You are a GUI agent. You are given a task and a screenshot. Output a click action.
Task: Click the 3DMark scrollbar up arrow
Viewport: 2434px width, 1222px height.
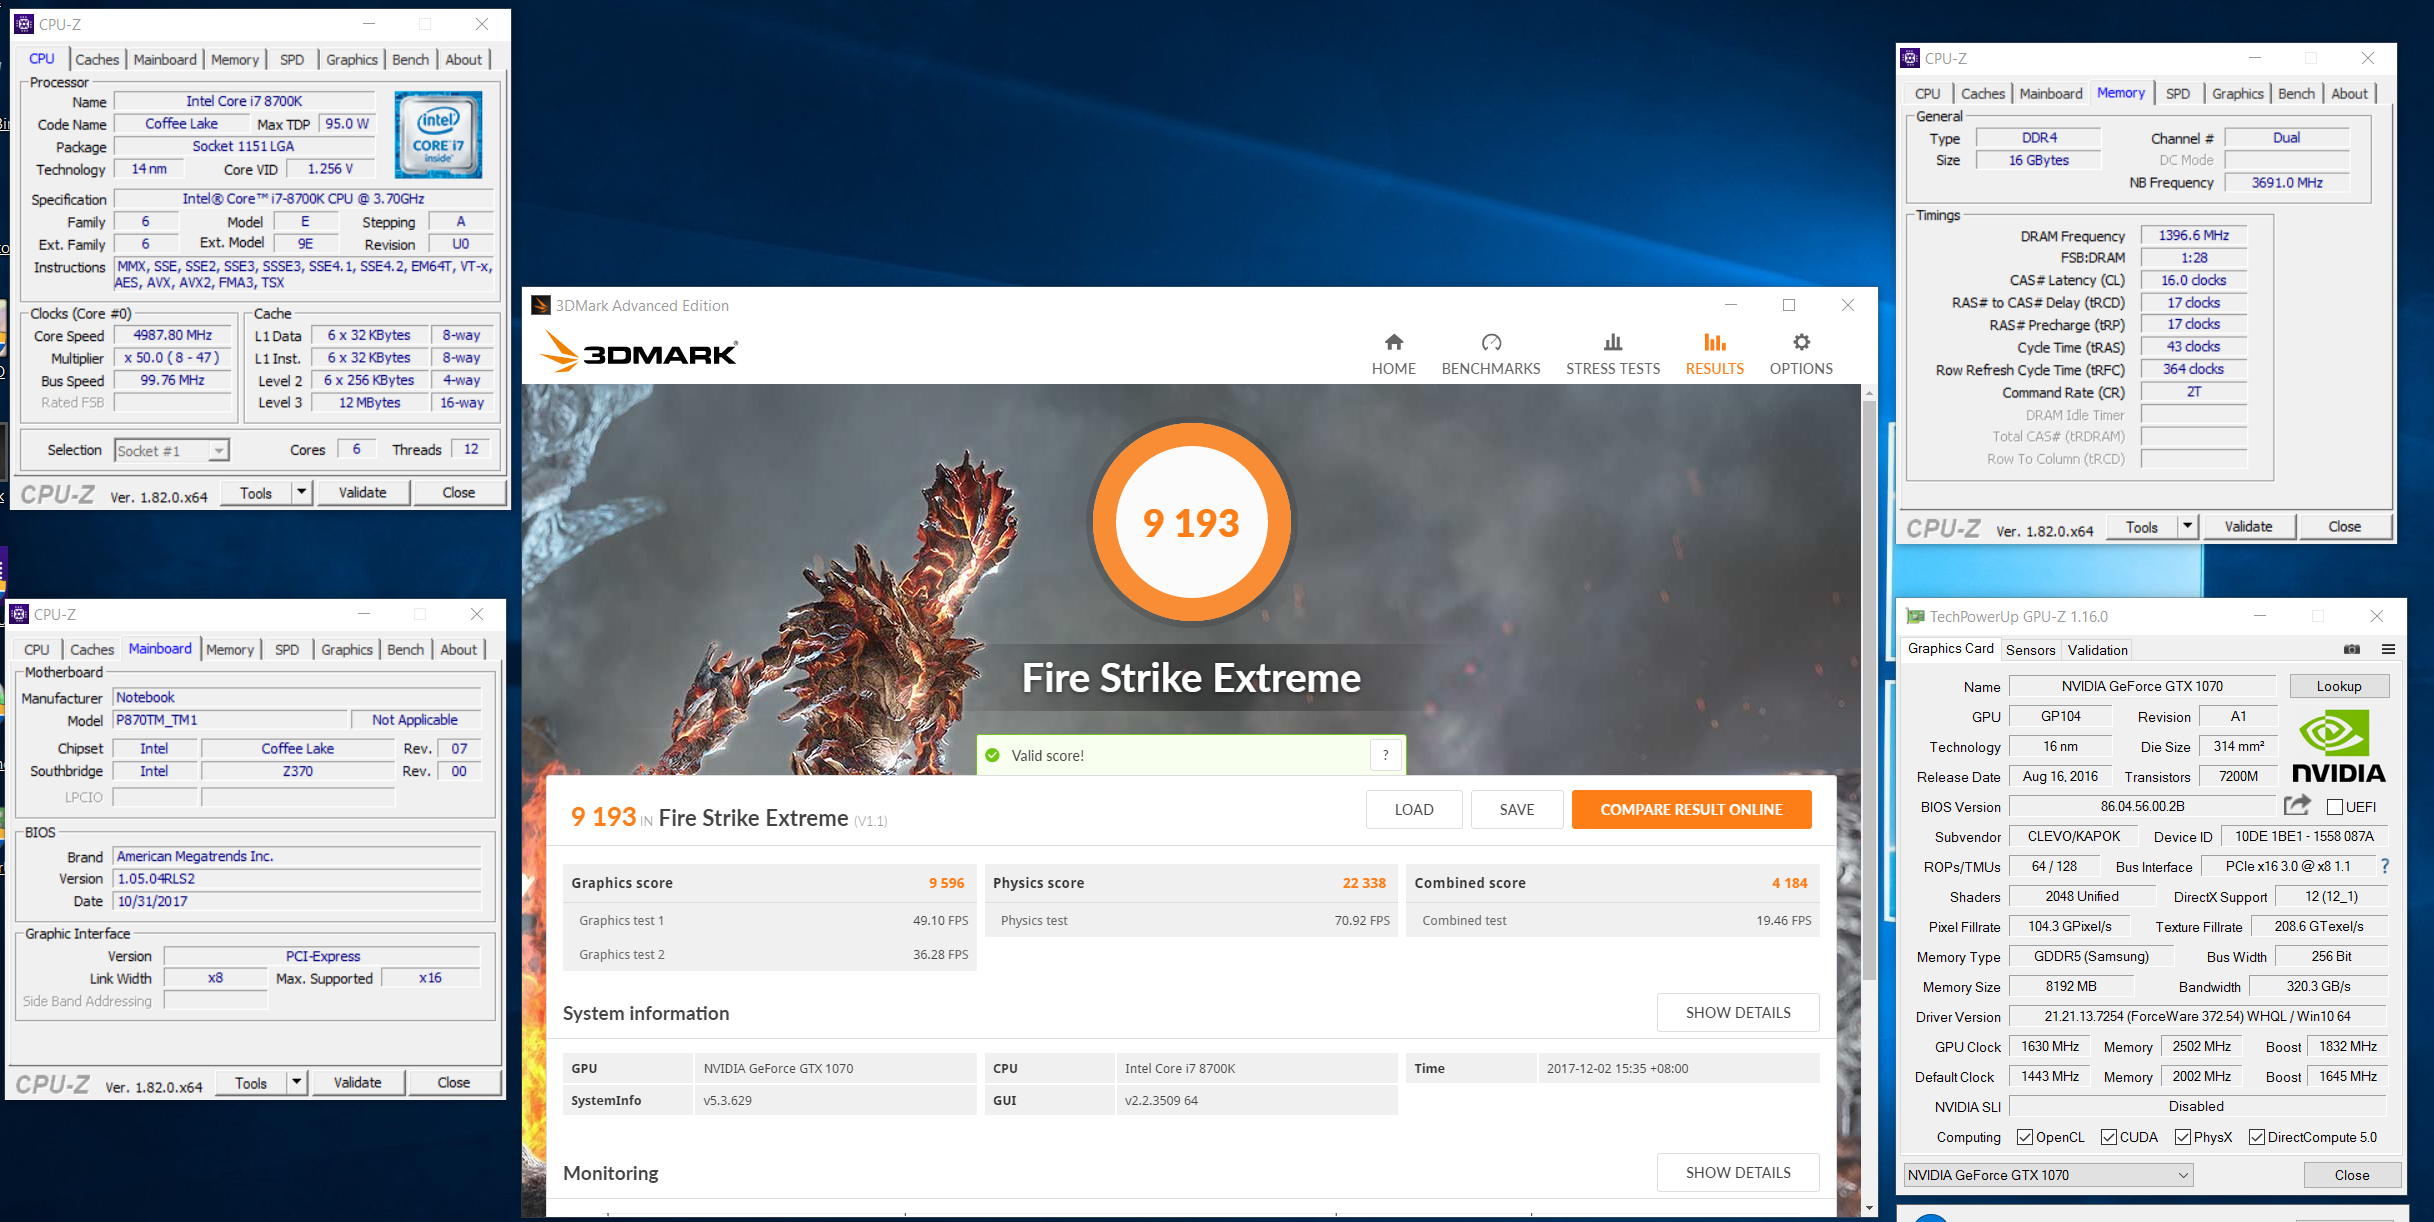(1868, 393)
